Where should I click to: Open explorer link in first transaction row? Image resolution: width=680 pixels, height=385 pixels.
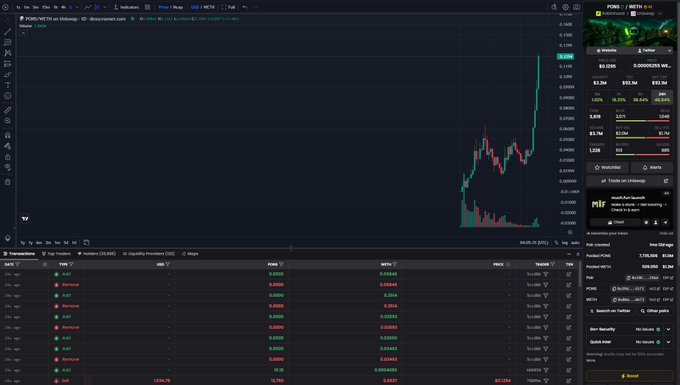tap(569, 274)
